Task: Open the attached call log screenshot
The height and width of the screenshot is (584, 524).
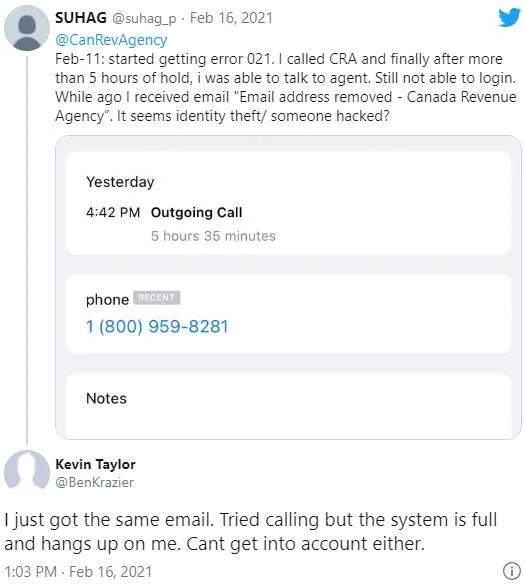Action: tap(288, 287)
